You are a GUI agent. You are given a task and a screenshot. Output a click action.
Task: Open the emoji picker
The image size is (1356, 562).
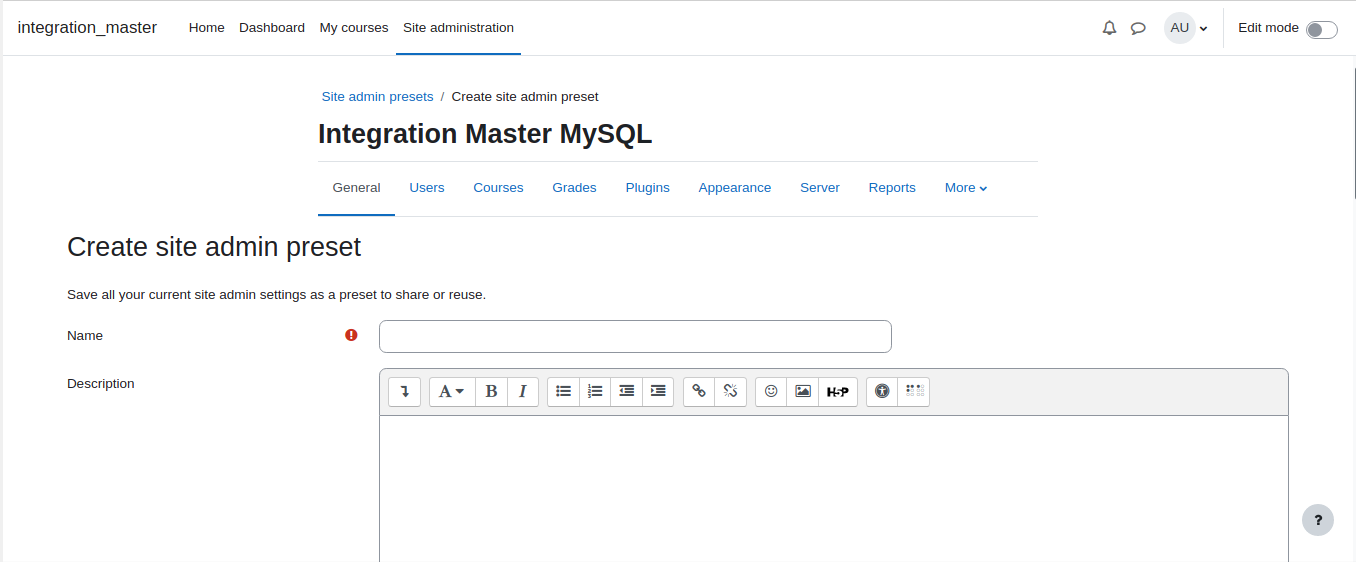[771, 392]
